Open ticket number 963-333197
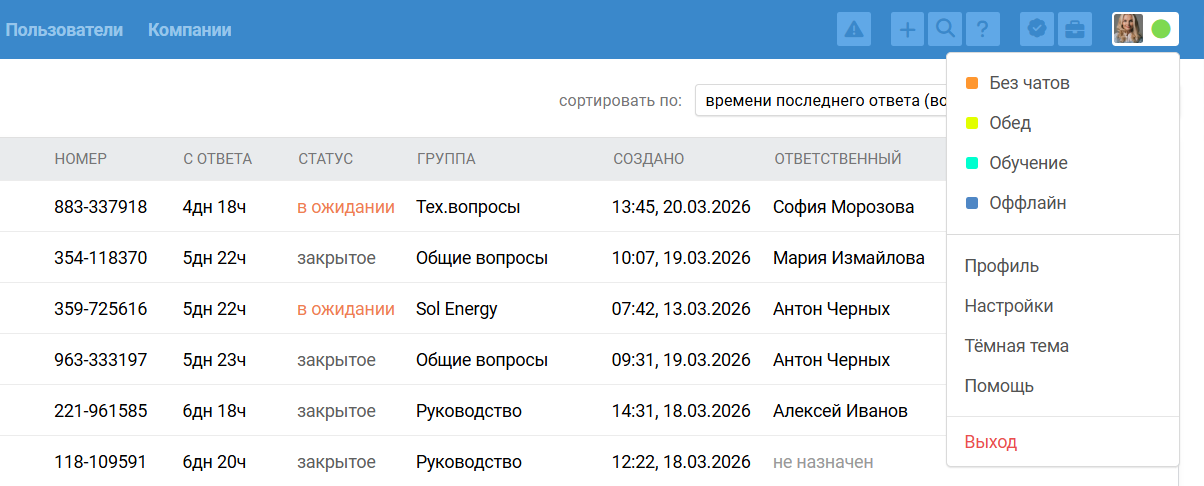 tap(101, 360)
